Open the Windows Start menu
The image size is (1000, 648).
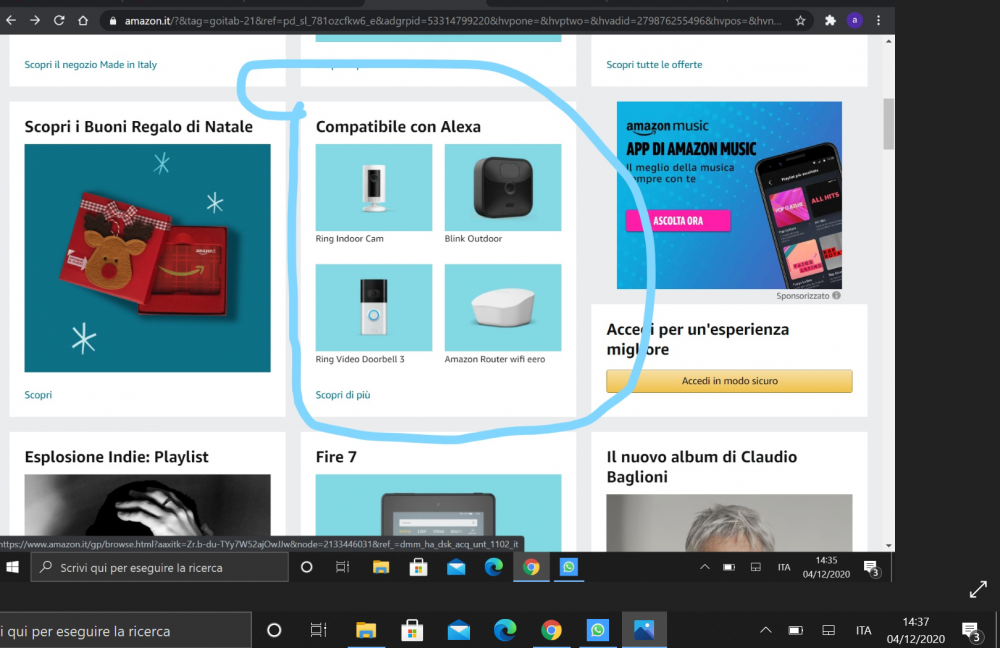coord(12,567)
